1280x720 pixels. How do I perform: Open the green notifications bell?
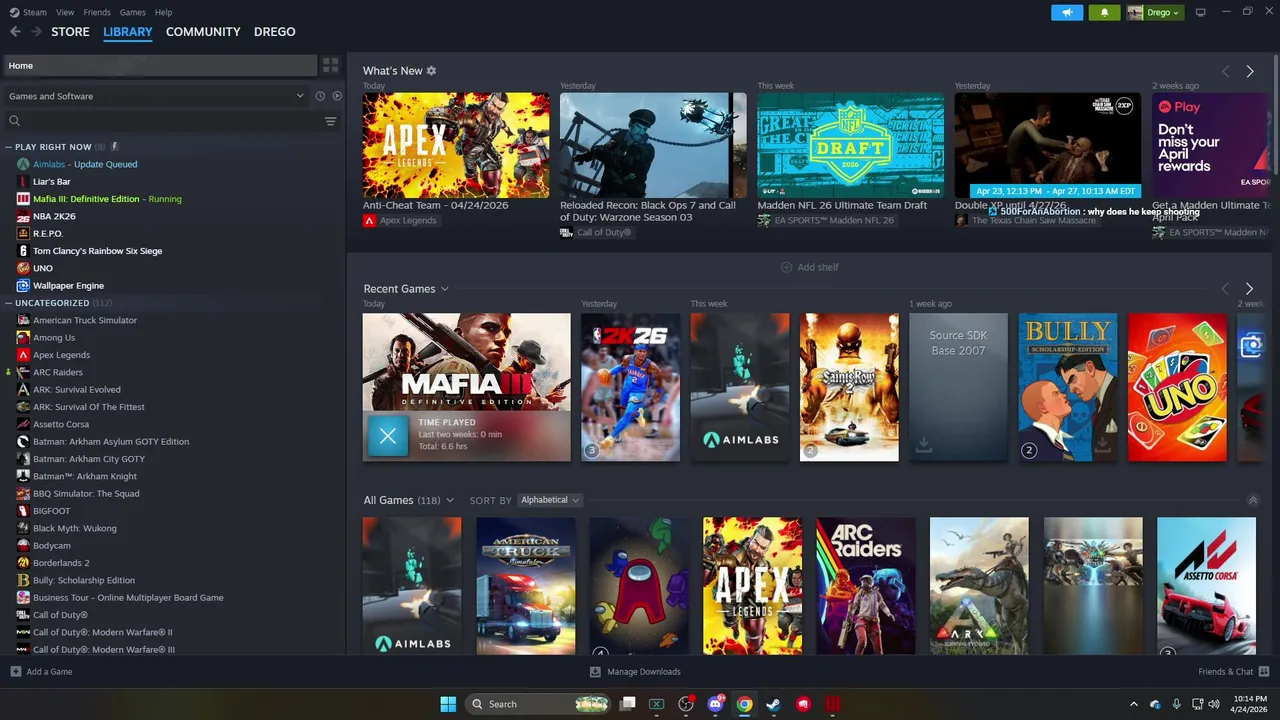tap(1104, 12)
